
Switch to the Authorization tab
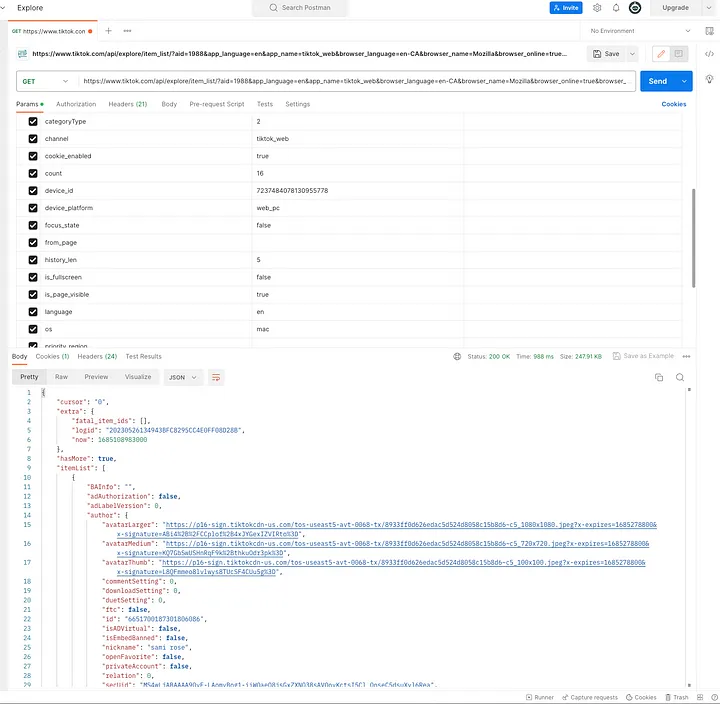coord(76,104)
